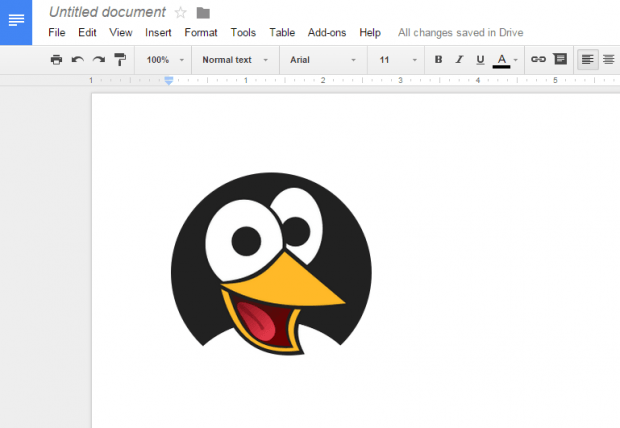Toggle italic formatting
The height and width of the screenshot is (428, 620).
[459, 60]
